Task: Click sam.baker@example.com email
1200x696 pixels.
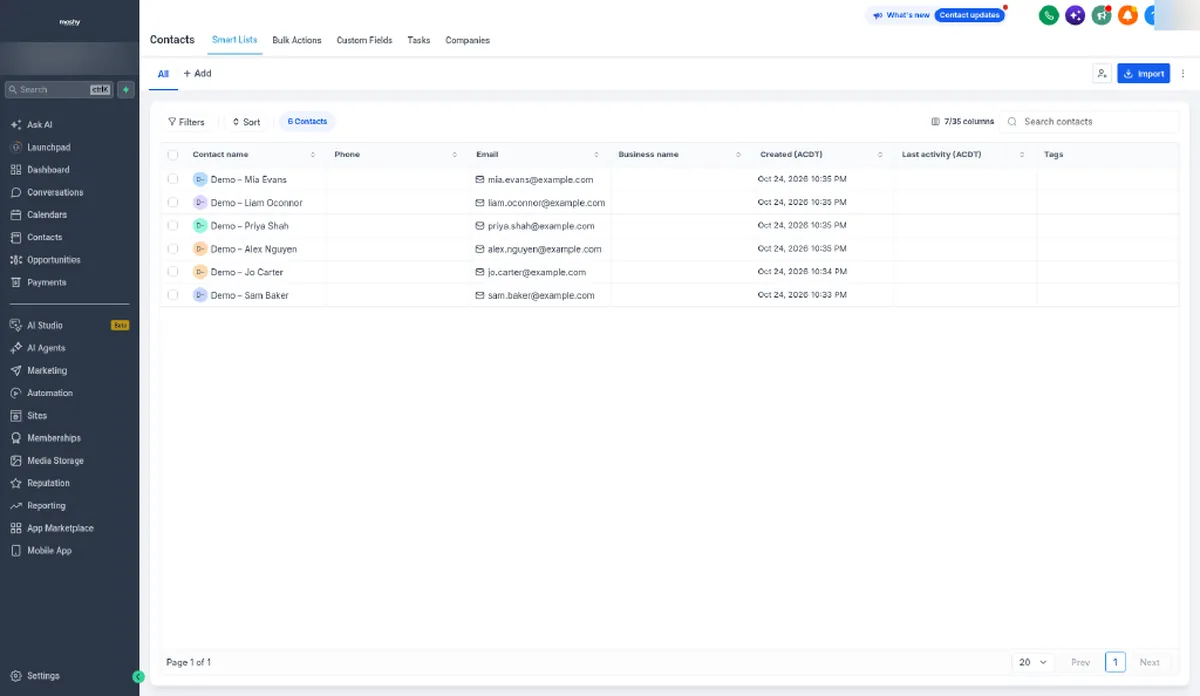Action: 541,296
